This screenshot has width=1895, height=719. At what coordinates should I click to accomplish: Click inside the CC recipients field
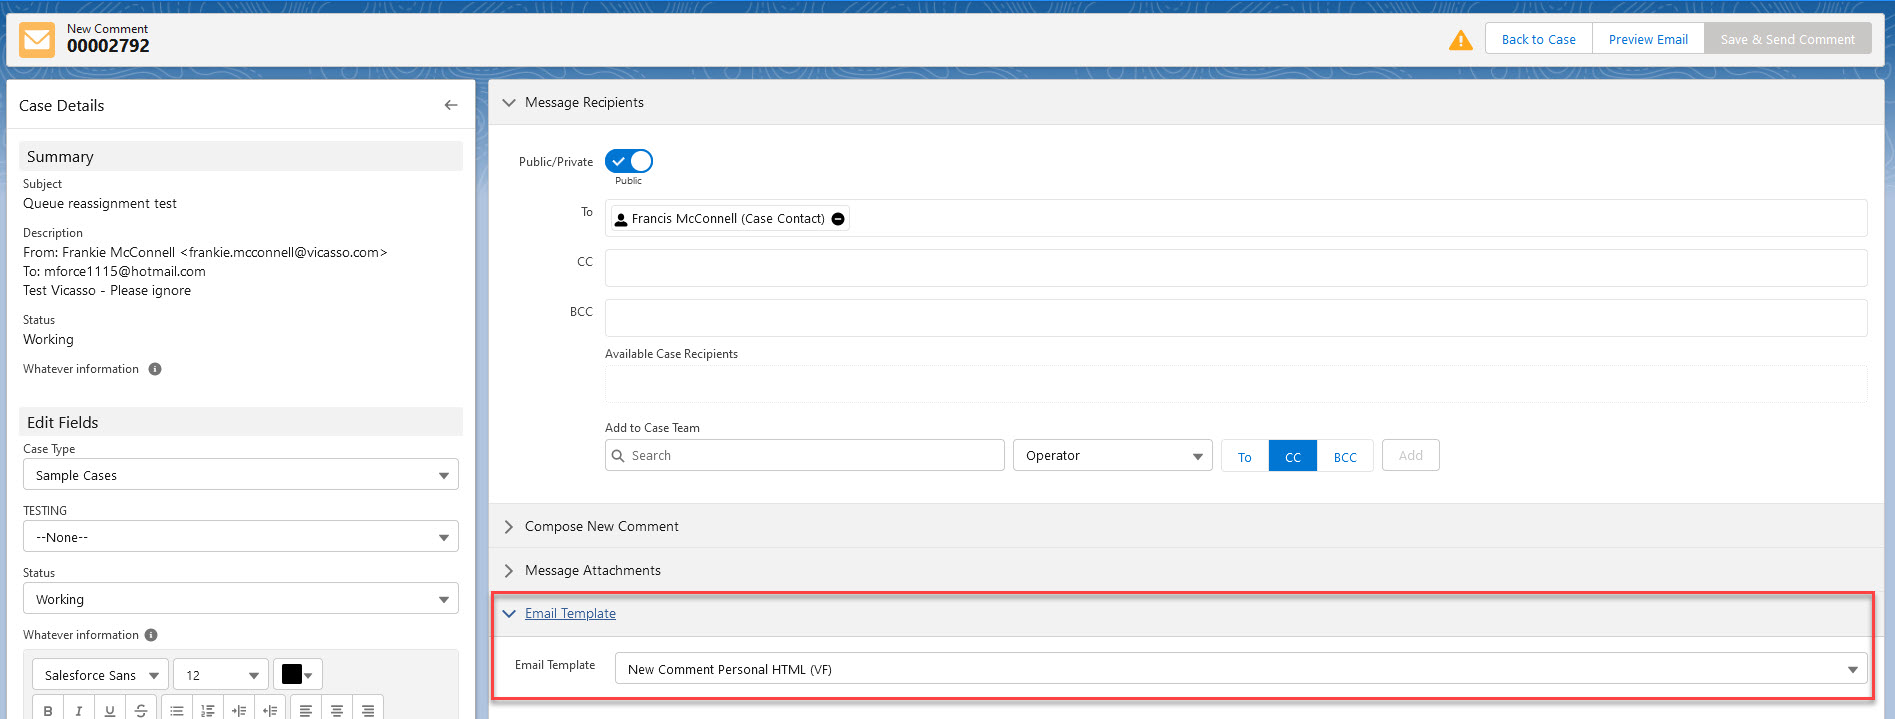point(1236,268)
